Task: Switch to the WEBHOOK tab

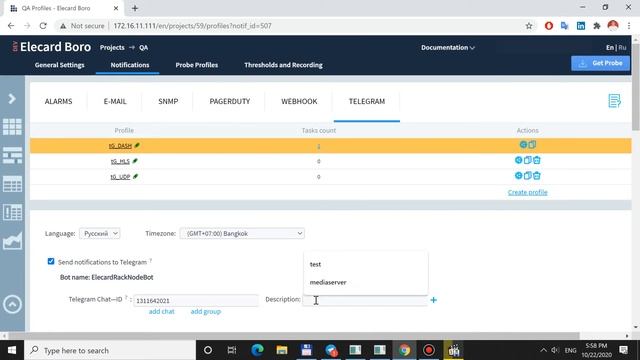Action: 299,101
